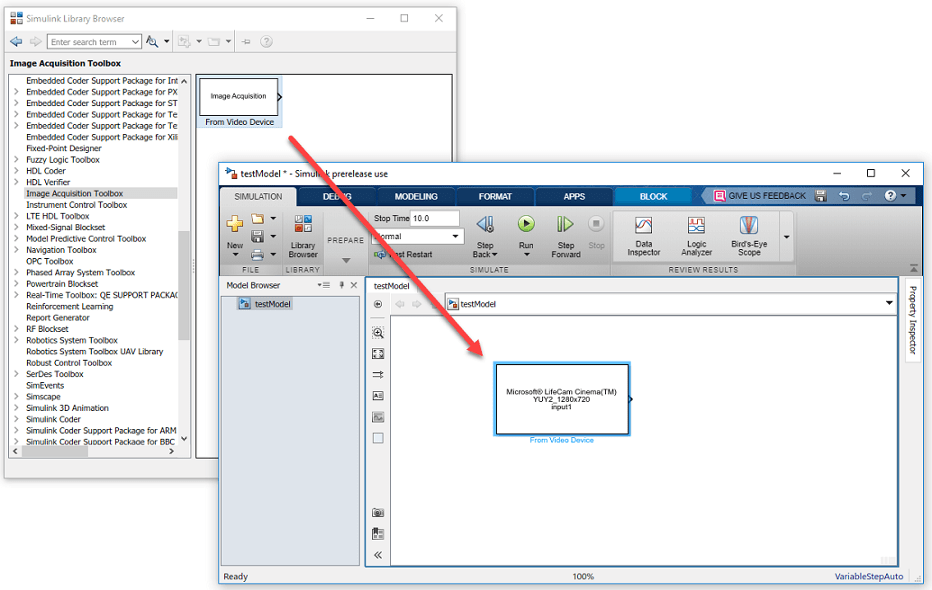Viewport: 932px width, 590px height.
Task: Click Fast Restart
Action: (x=404, y=254)
